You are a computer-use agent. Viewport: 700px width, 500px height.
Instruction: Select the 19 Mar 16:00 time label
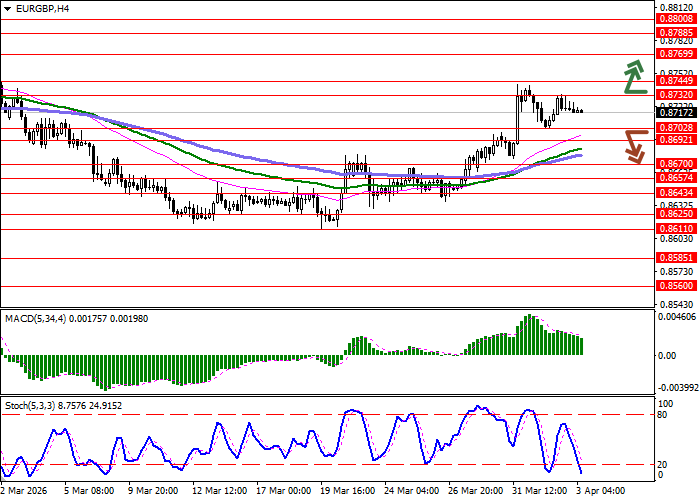tap(348, 491)
